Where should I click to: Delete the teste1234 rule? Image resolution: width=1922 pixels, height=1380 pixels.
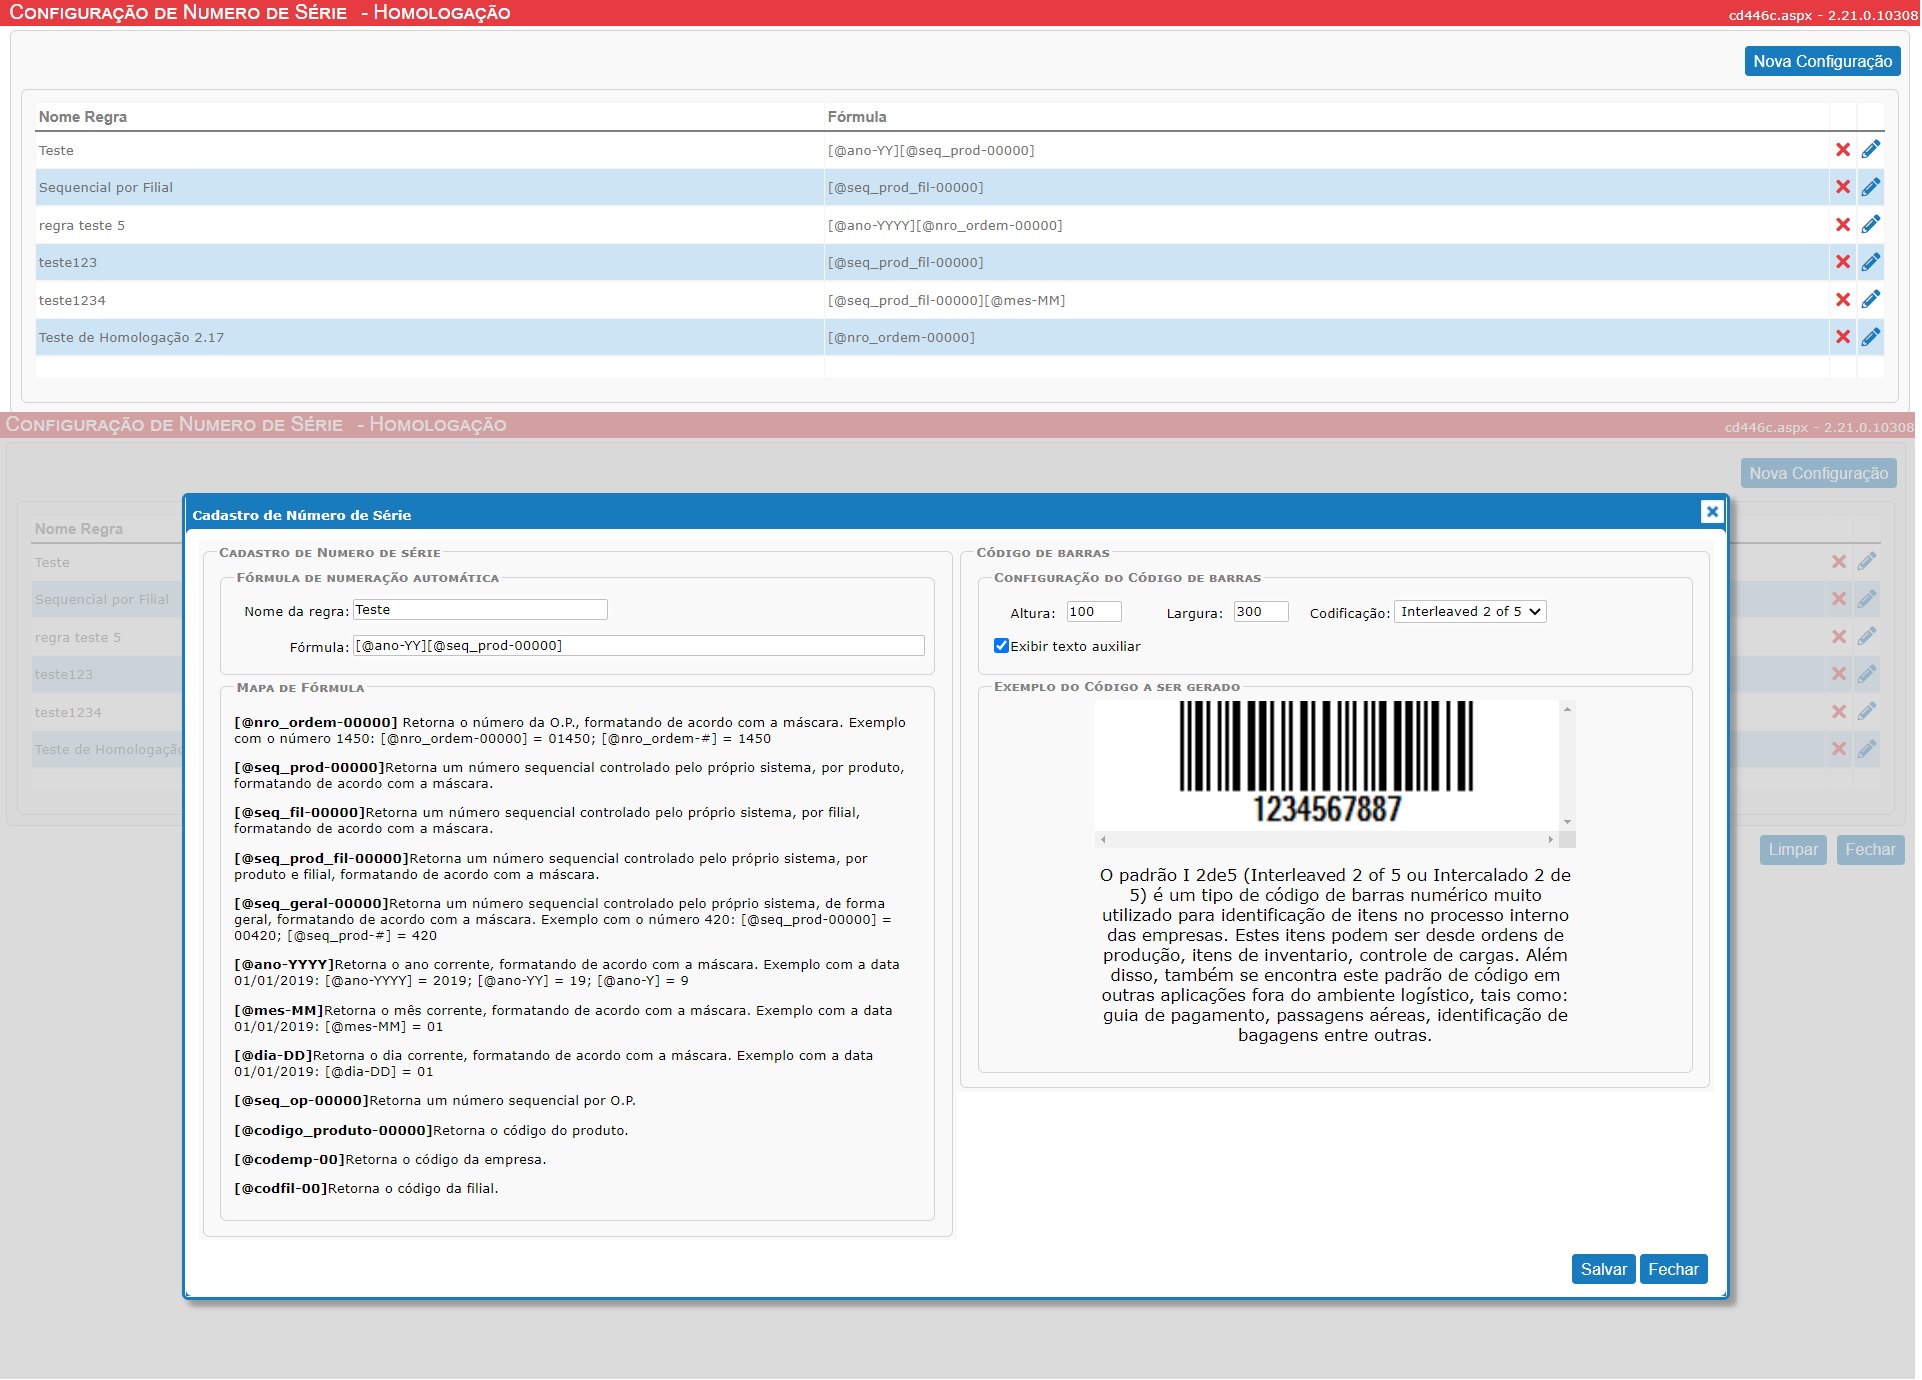point(1843,299)
